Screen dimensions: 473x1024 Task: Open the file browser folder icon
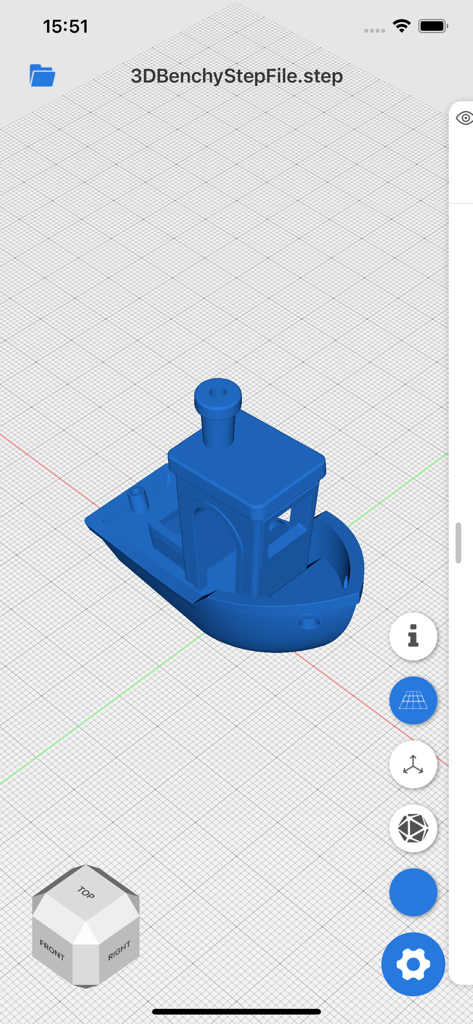pos(42,76)
